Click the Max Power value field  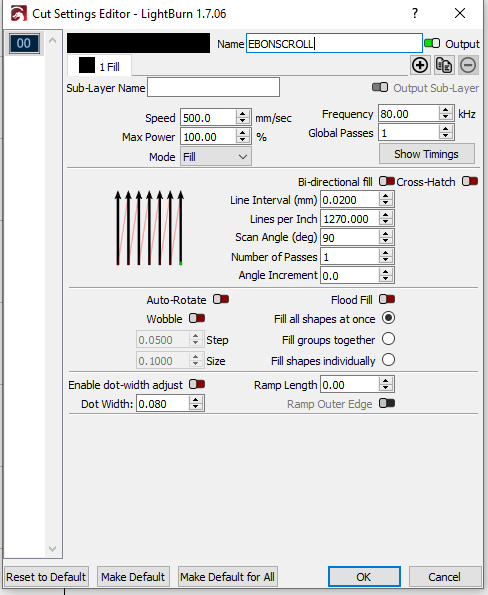coord(208,137)
